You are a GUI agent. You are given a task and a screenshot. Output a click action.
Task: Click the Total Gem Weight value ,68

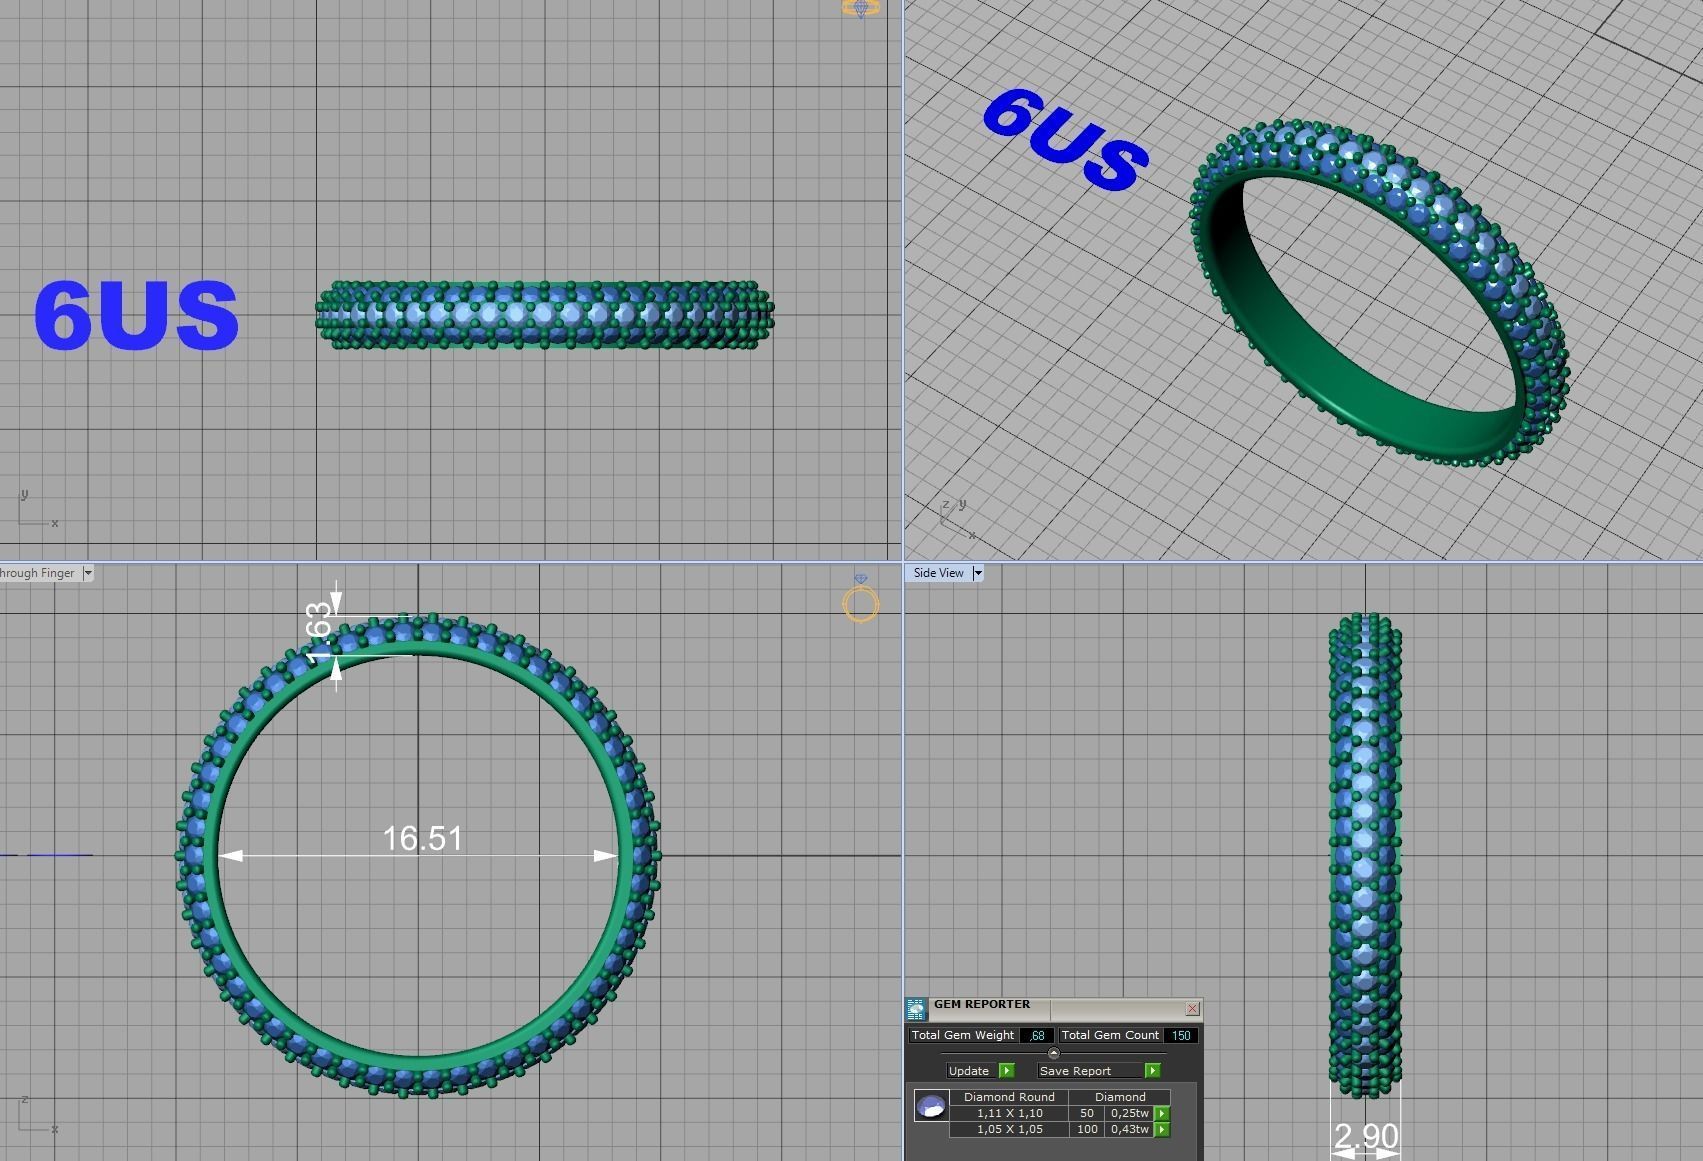[1037, 1035]
